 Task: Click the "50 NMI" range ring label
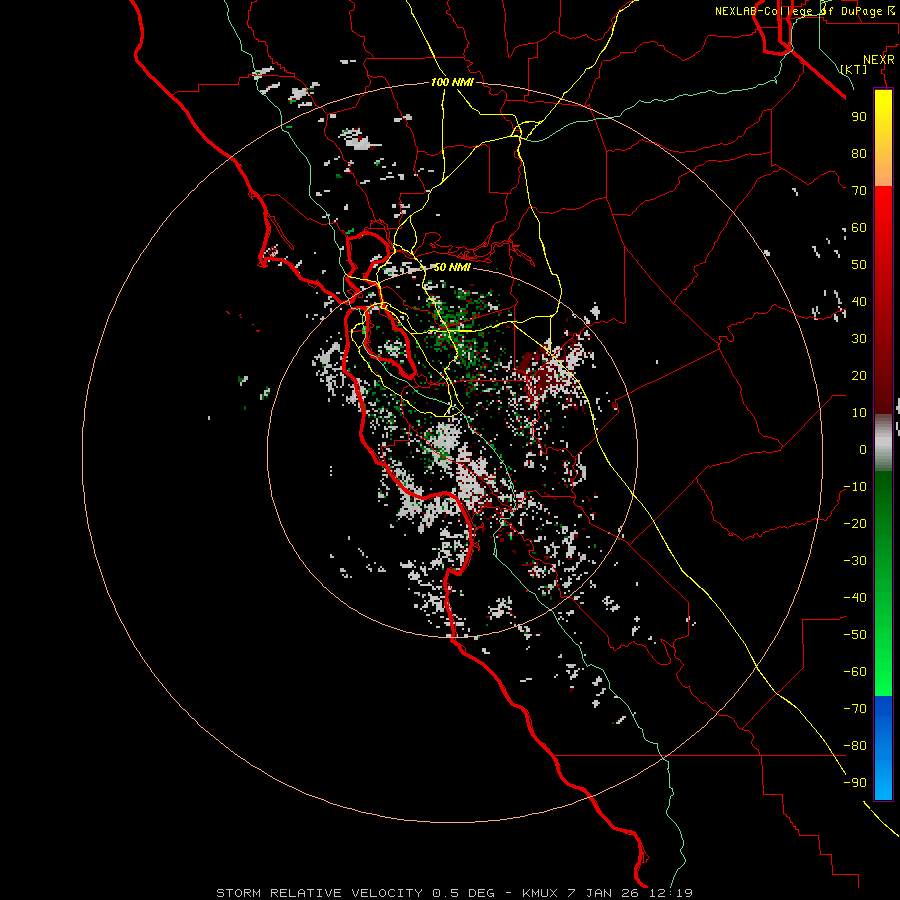pos(452,267)
